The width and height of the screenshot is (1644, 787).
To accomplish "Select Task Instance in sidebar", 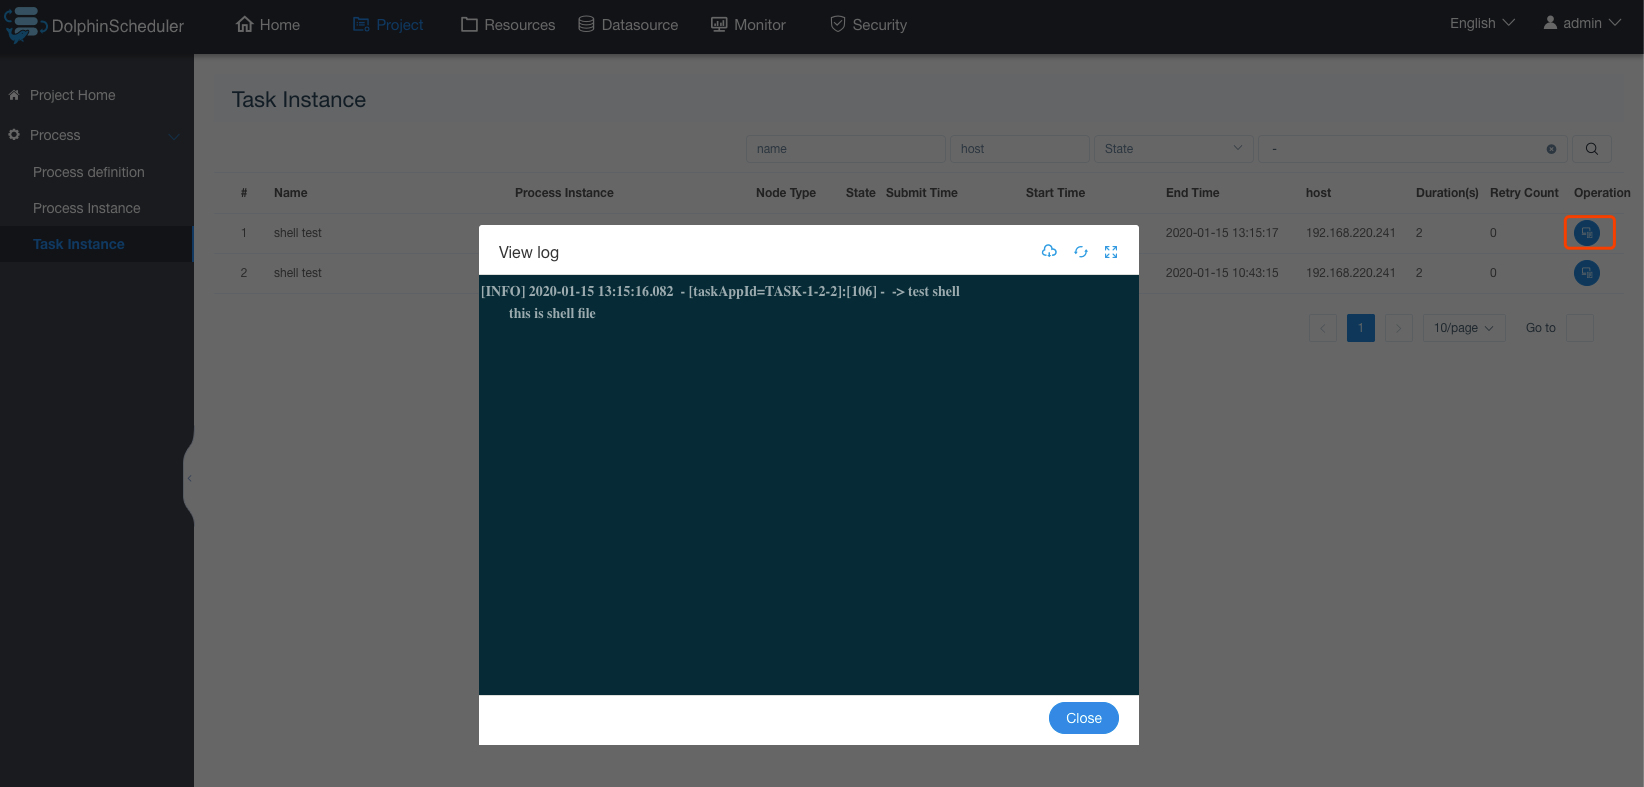I will click(79, 244).
